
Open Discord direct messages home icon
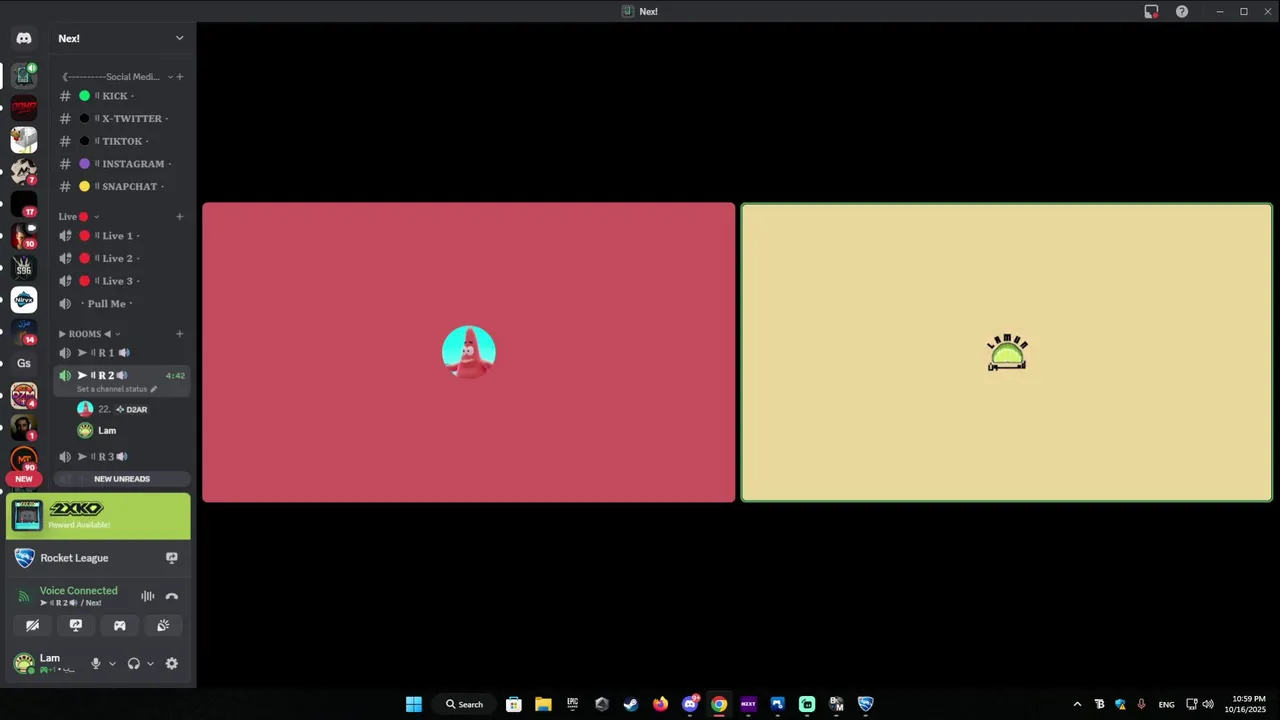pyautogui.click(x=24, y=38)
